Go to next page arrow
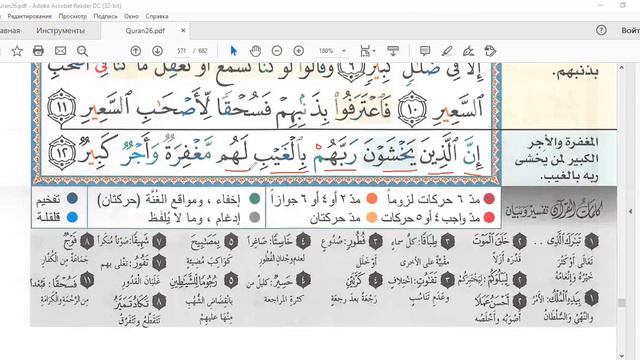This screenshot has width=640, height=360. (x=157, y=51)
